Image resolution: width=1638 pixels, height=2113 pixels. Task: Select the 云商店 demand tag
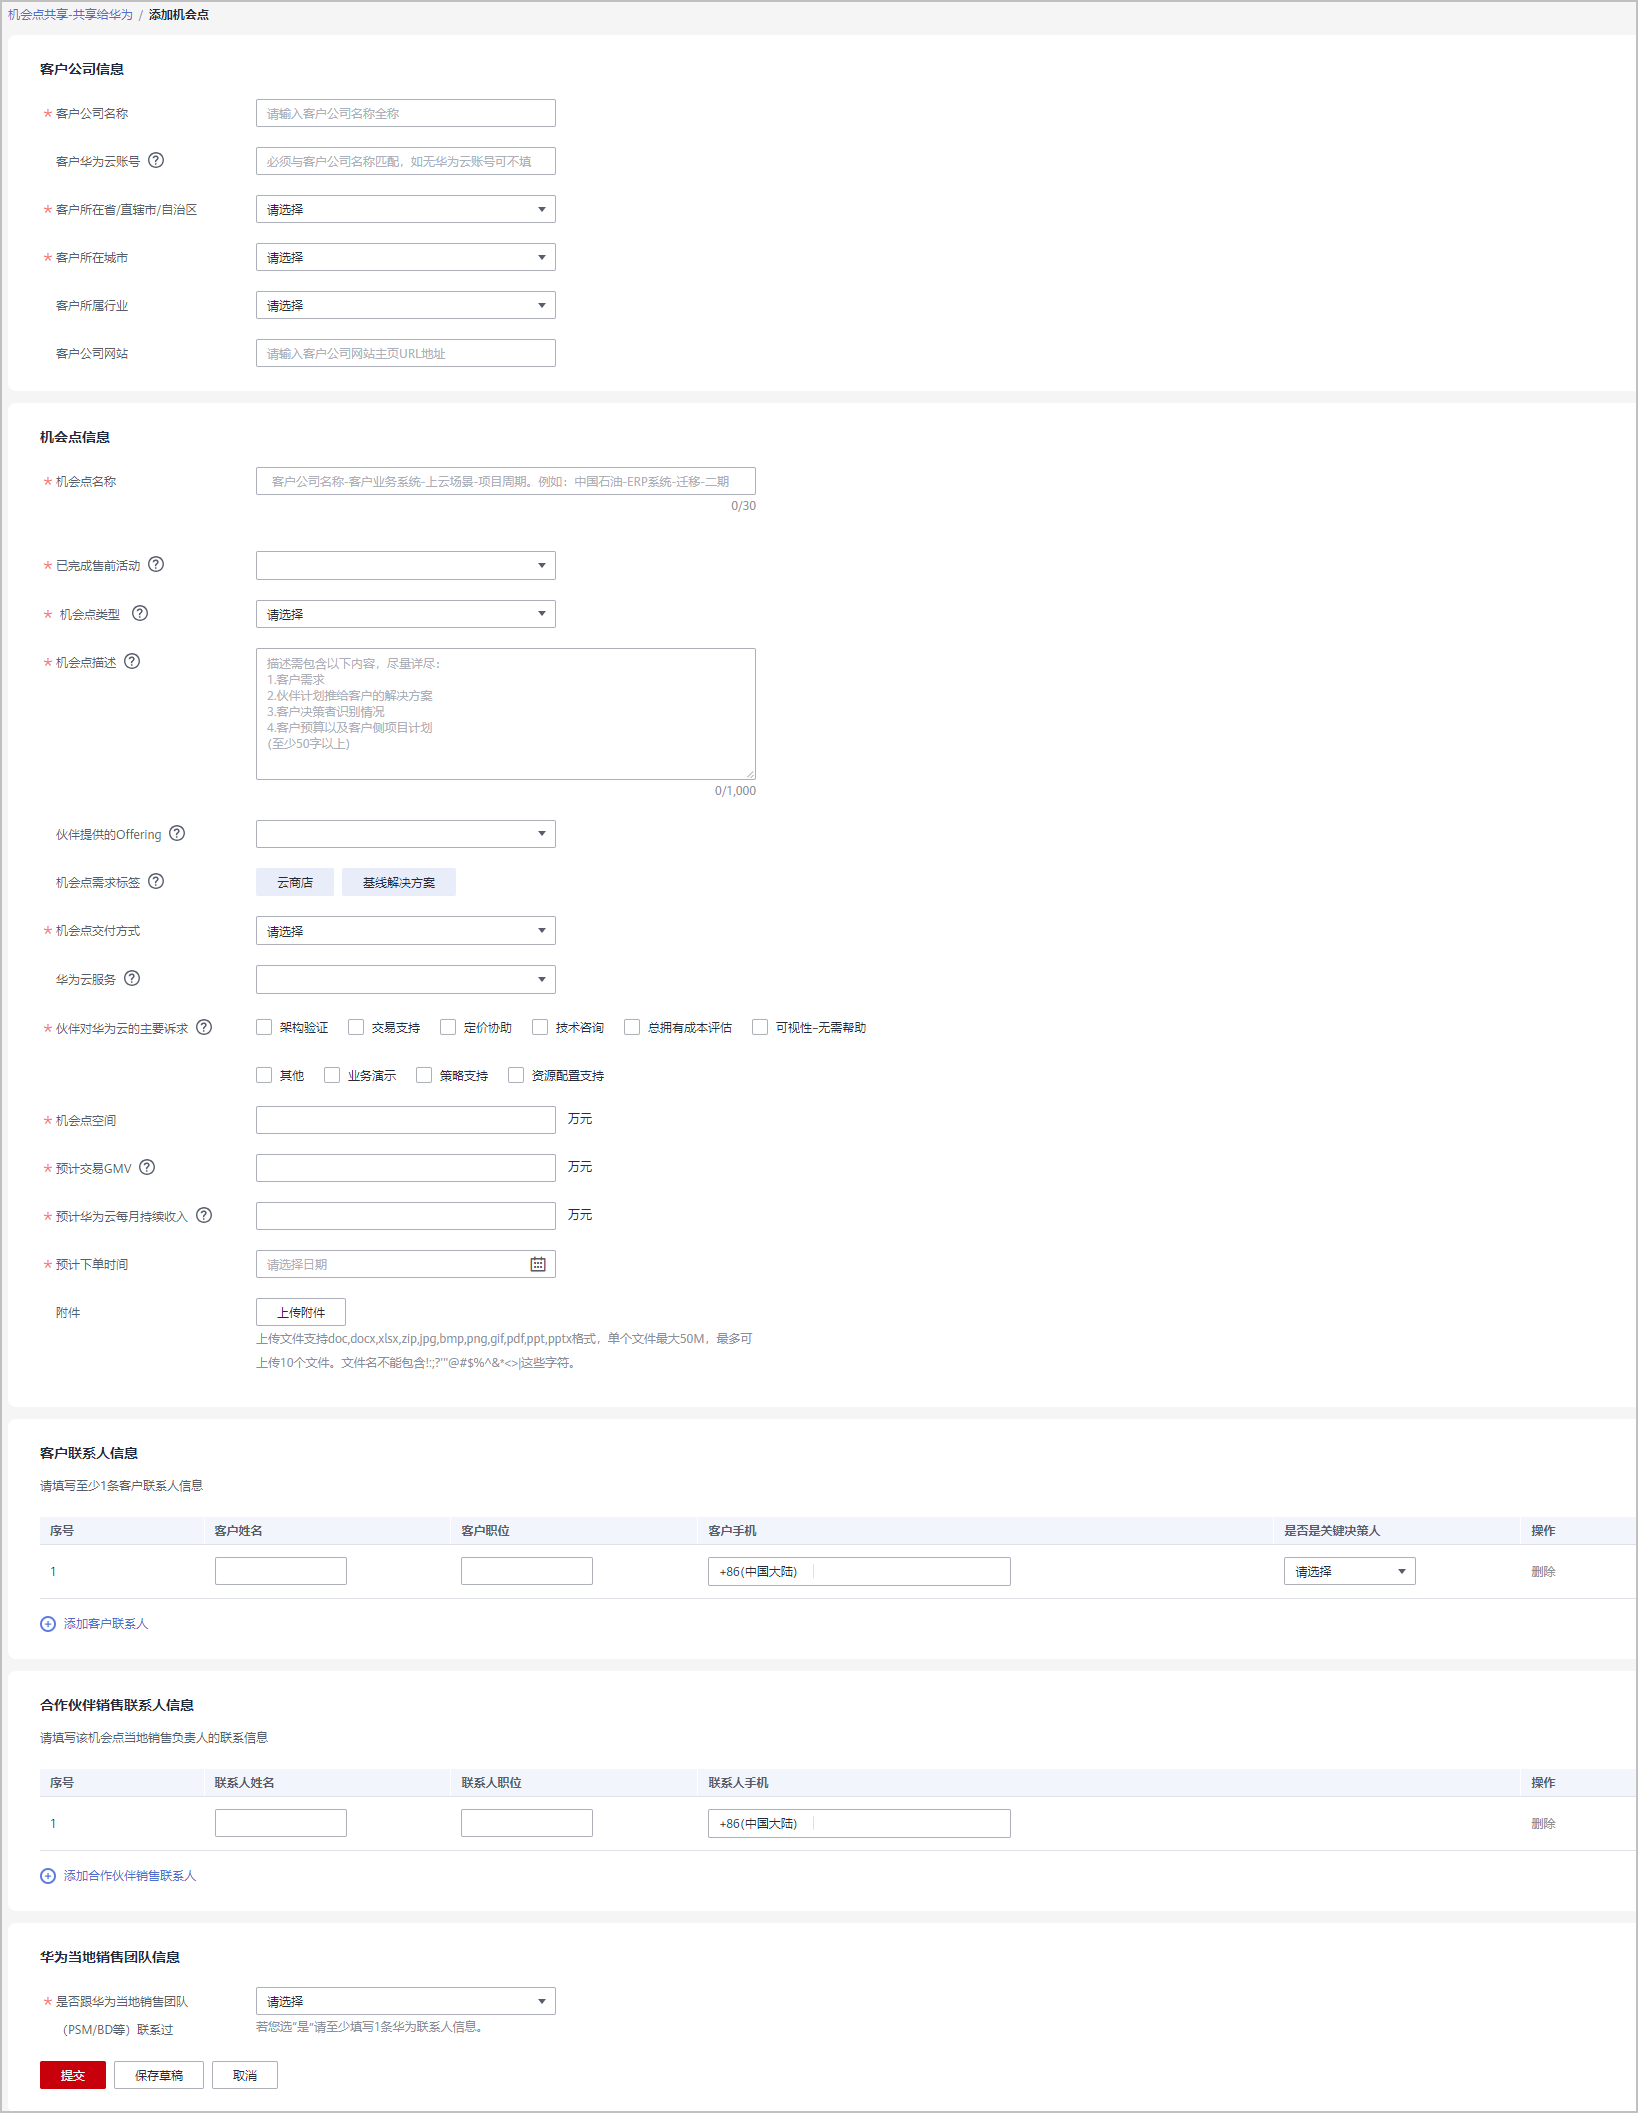[x=295, y=882]
